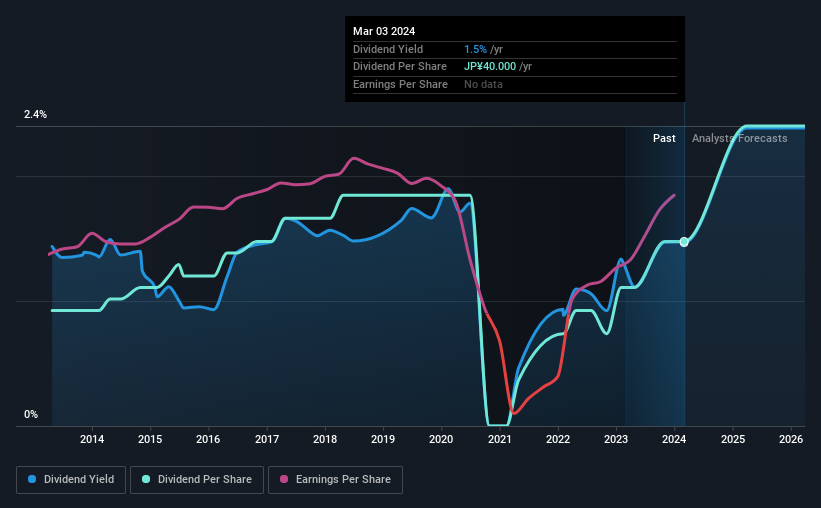Click the 2021 x-axis label
Image resolution: width=821 pixels, height=508 pixels.
coord(500,439)
